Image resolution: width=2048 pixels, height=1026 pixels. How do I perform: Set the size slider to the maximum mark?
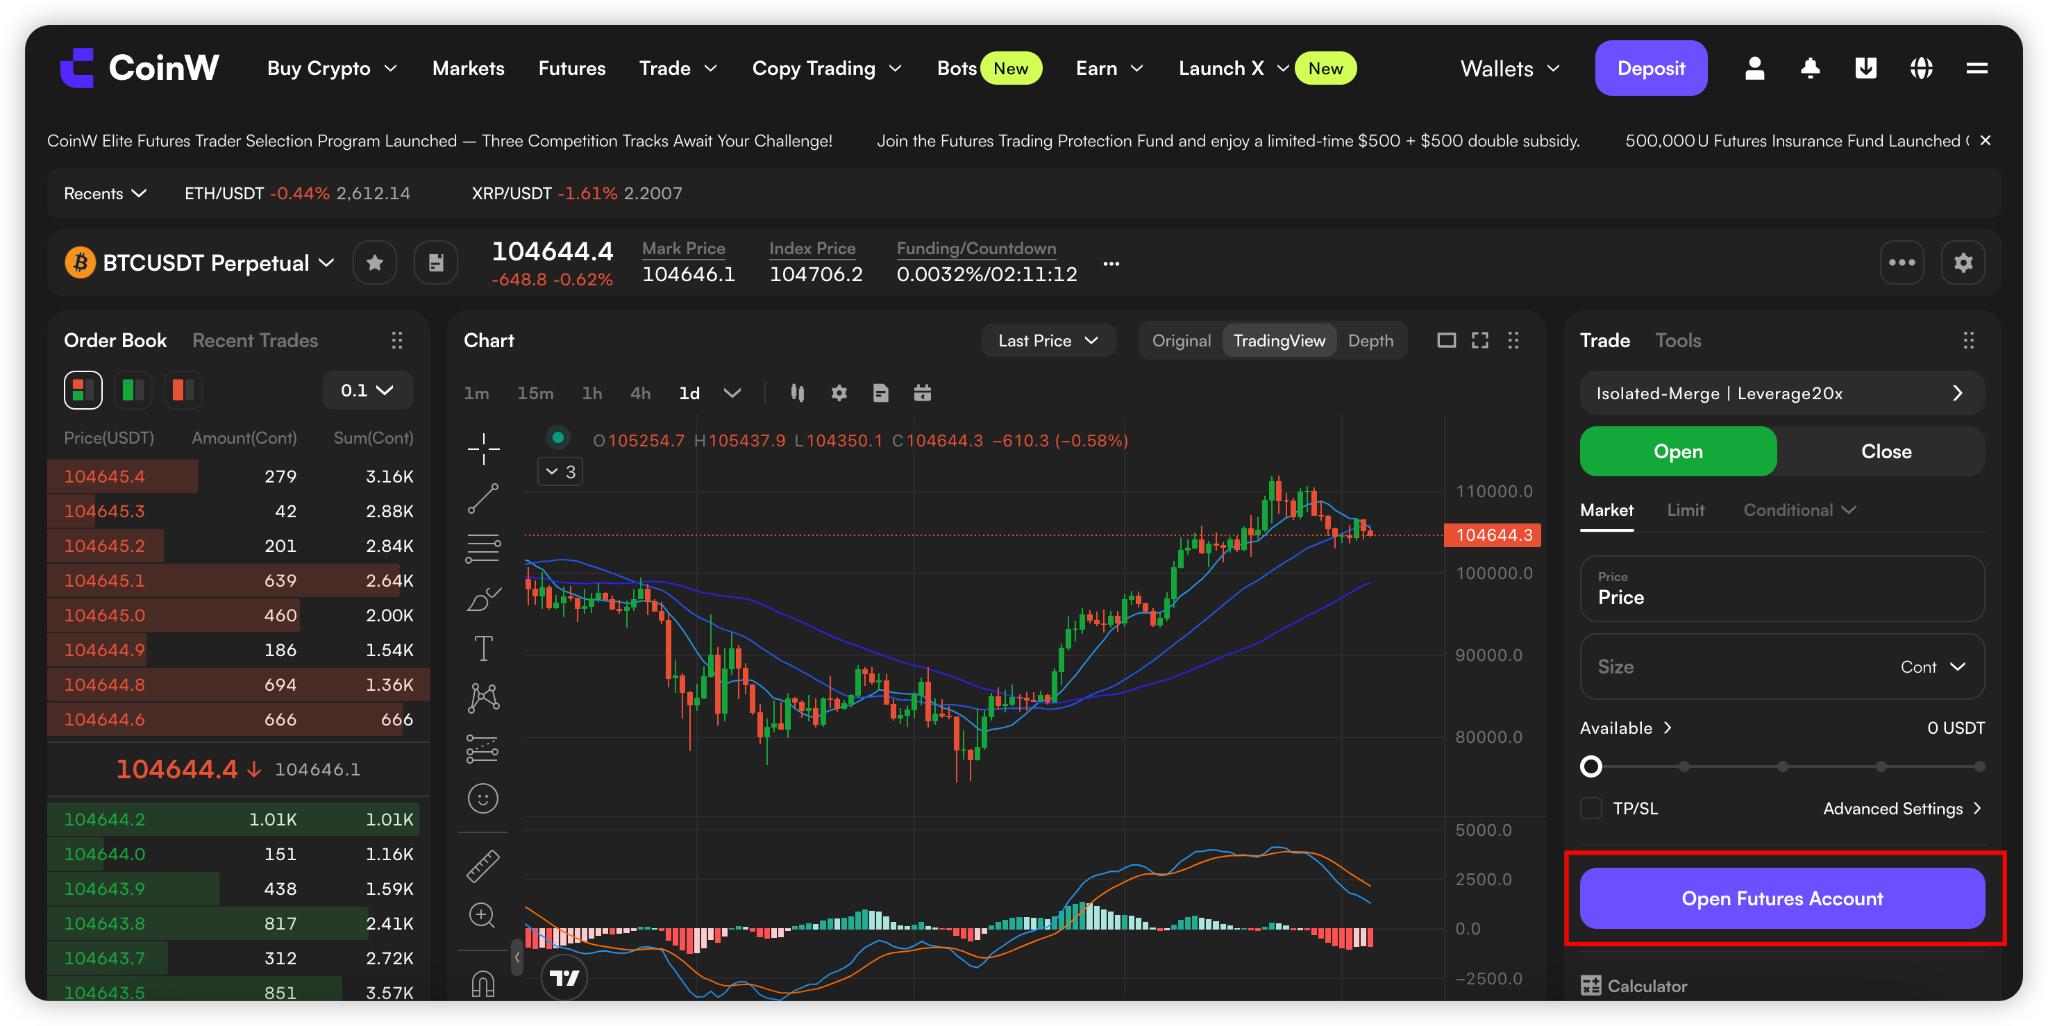coord(1979,766)
